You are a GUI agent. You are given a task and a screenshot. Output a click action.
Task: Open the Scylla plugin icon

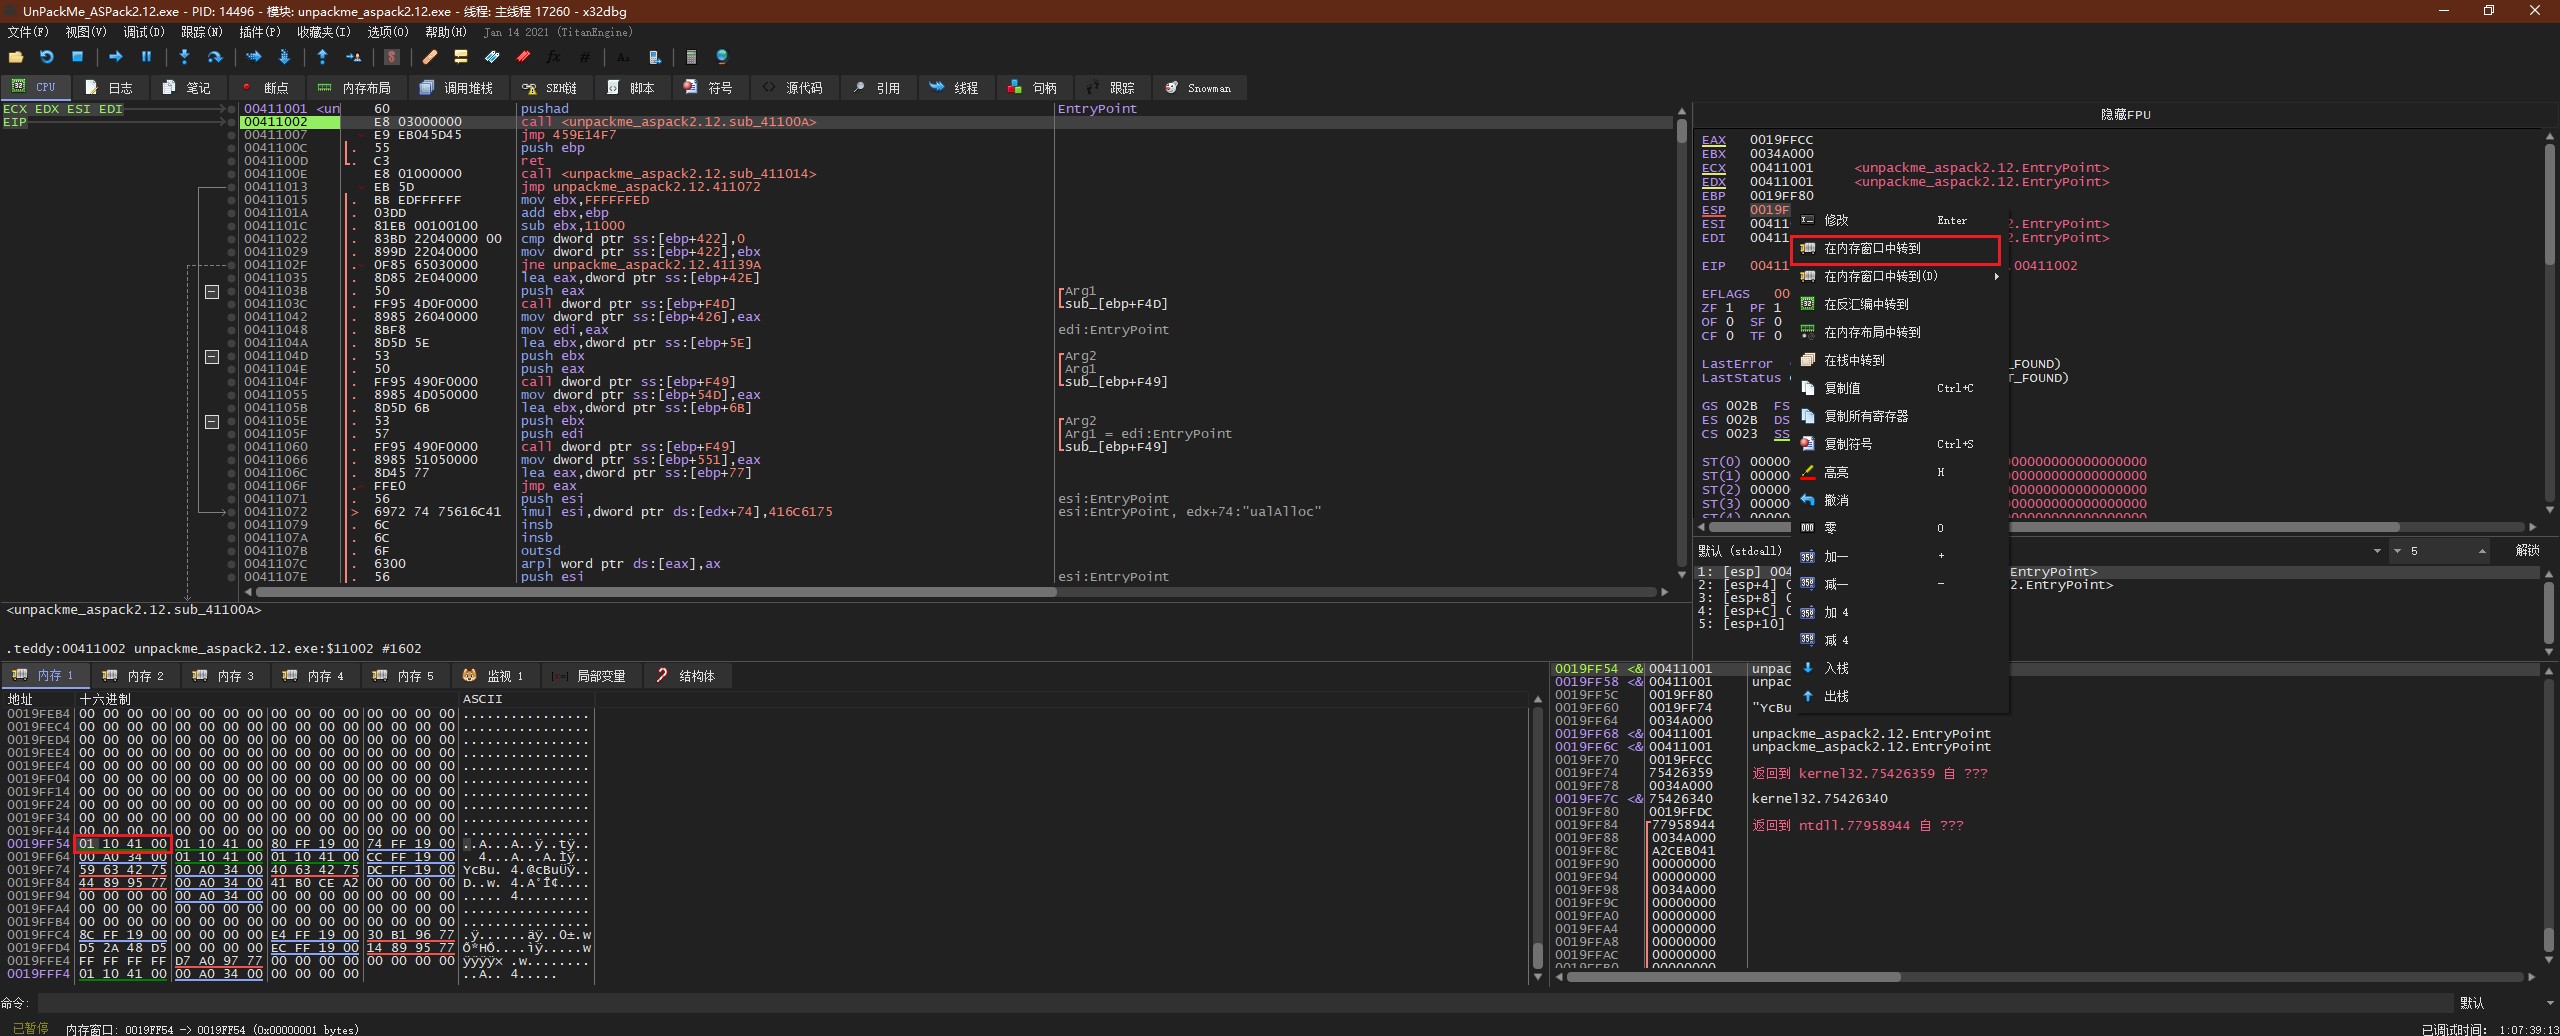click(x=392, y=57)
